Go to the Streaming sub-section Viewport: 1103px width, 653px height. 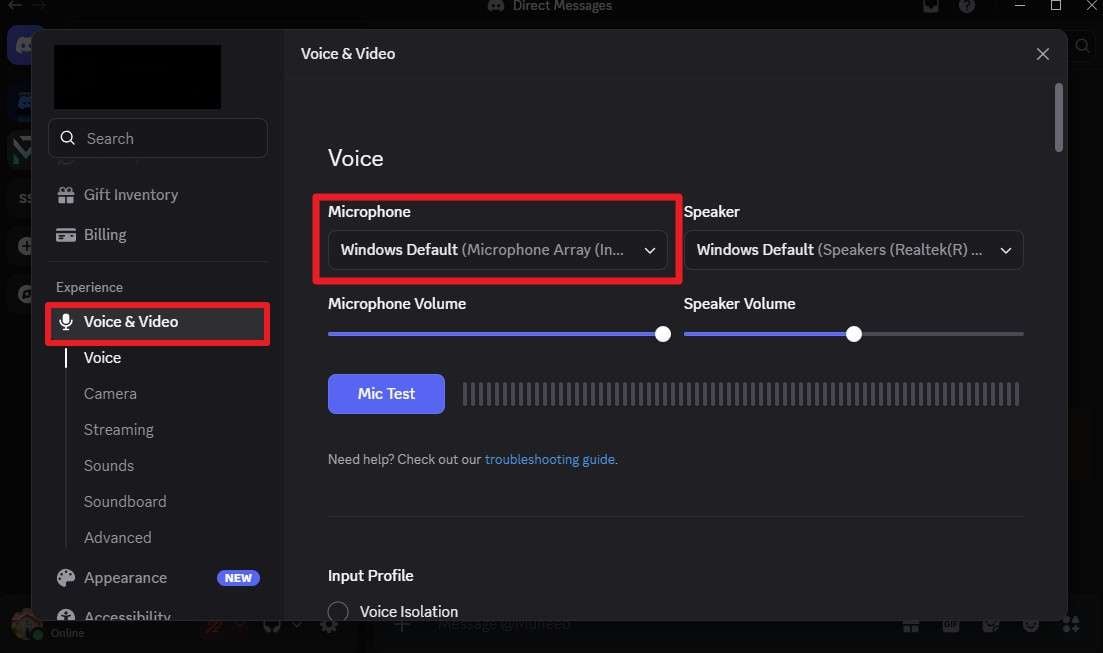118,429
